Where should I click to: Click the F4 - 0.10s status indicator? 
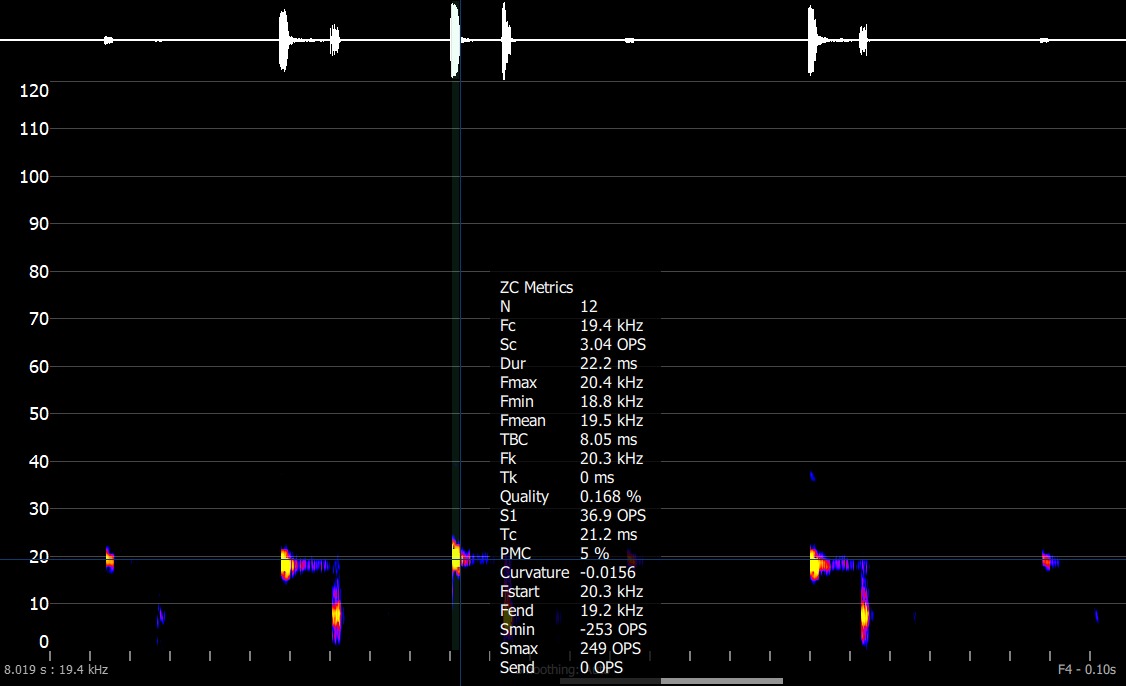(x=1086, y=669)
